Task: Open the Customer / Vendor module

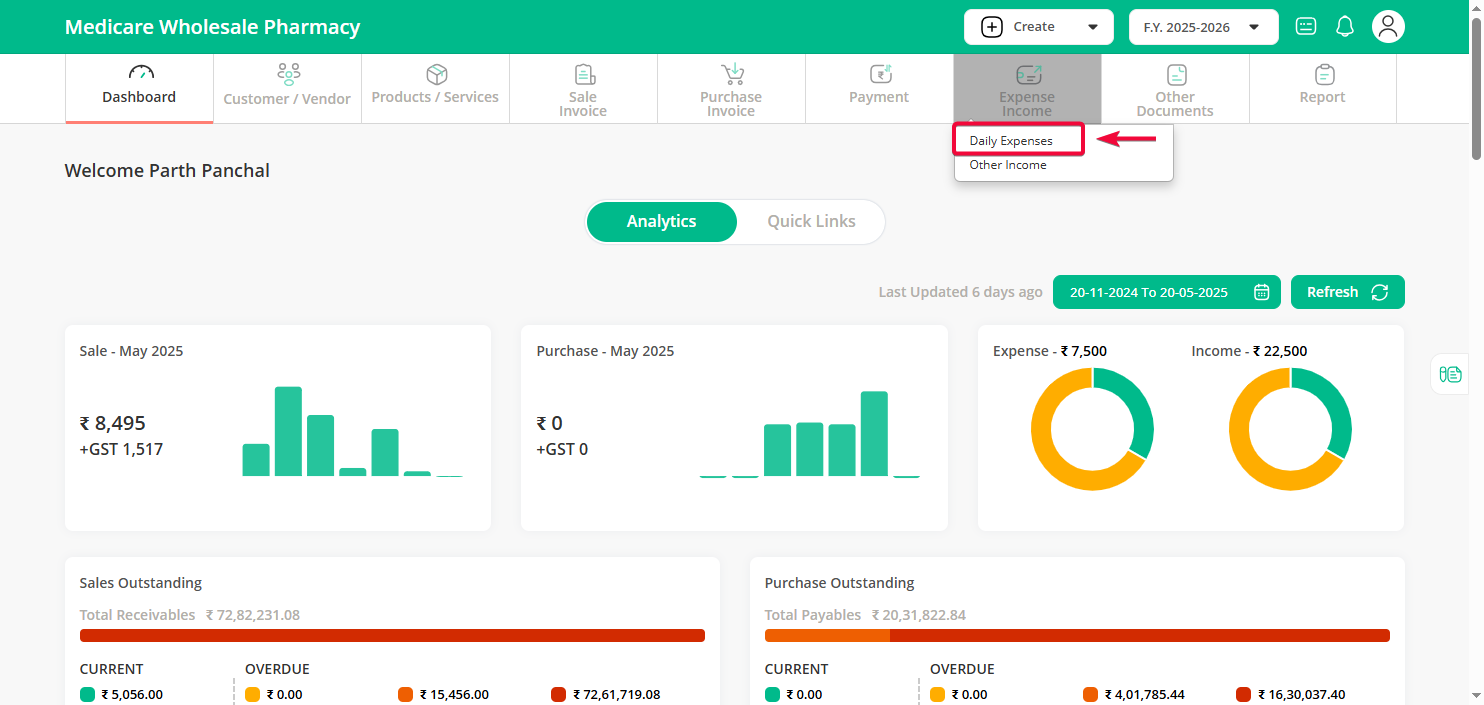Action: coord(287,88)
